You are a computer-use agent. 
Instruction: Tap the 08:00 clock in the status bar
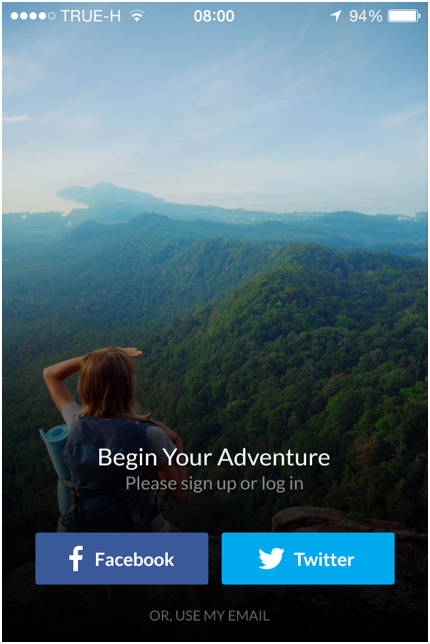click(x=214, y=16)
